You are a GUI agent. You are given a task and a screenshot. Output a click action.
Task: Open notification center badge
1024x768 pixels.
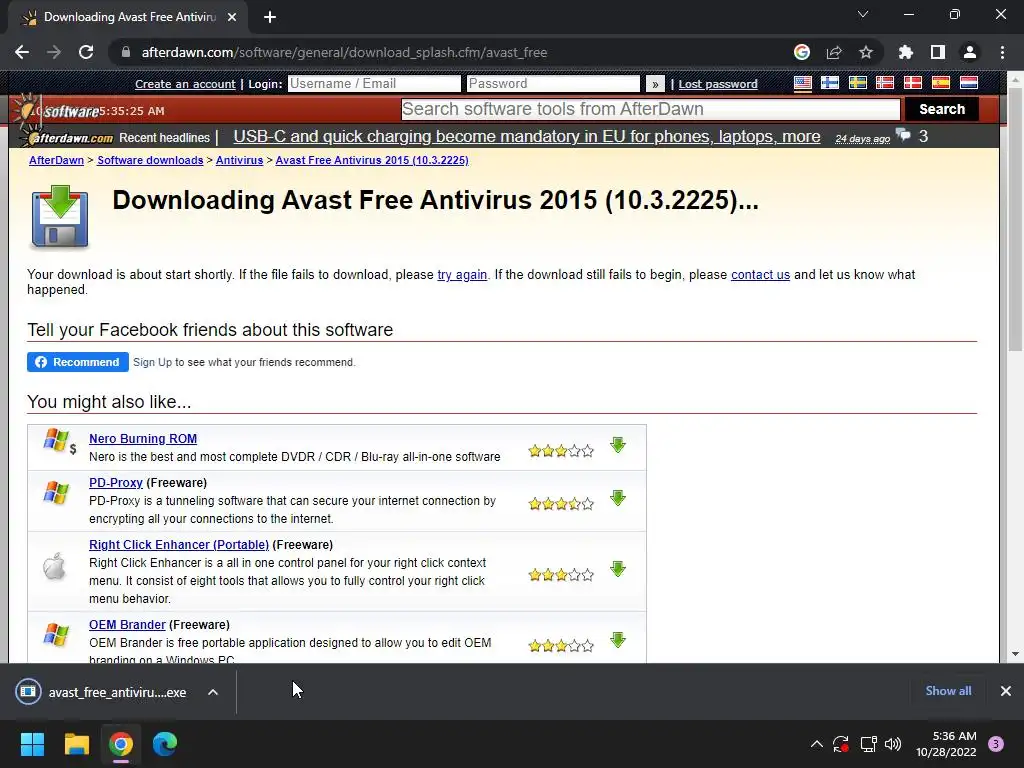(996, 744)
